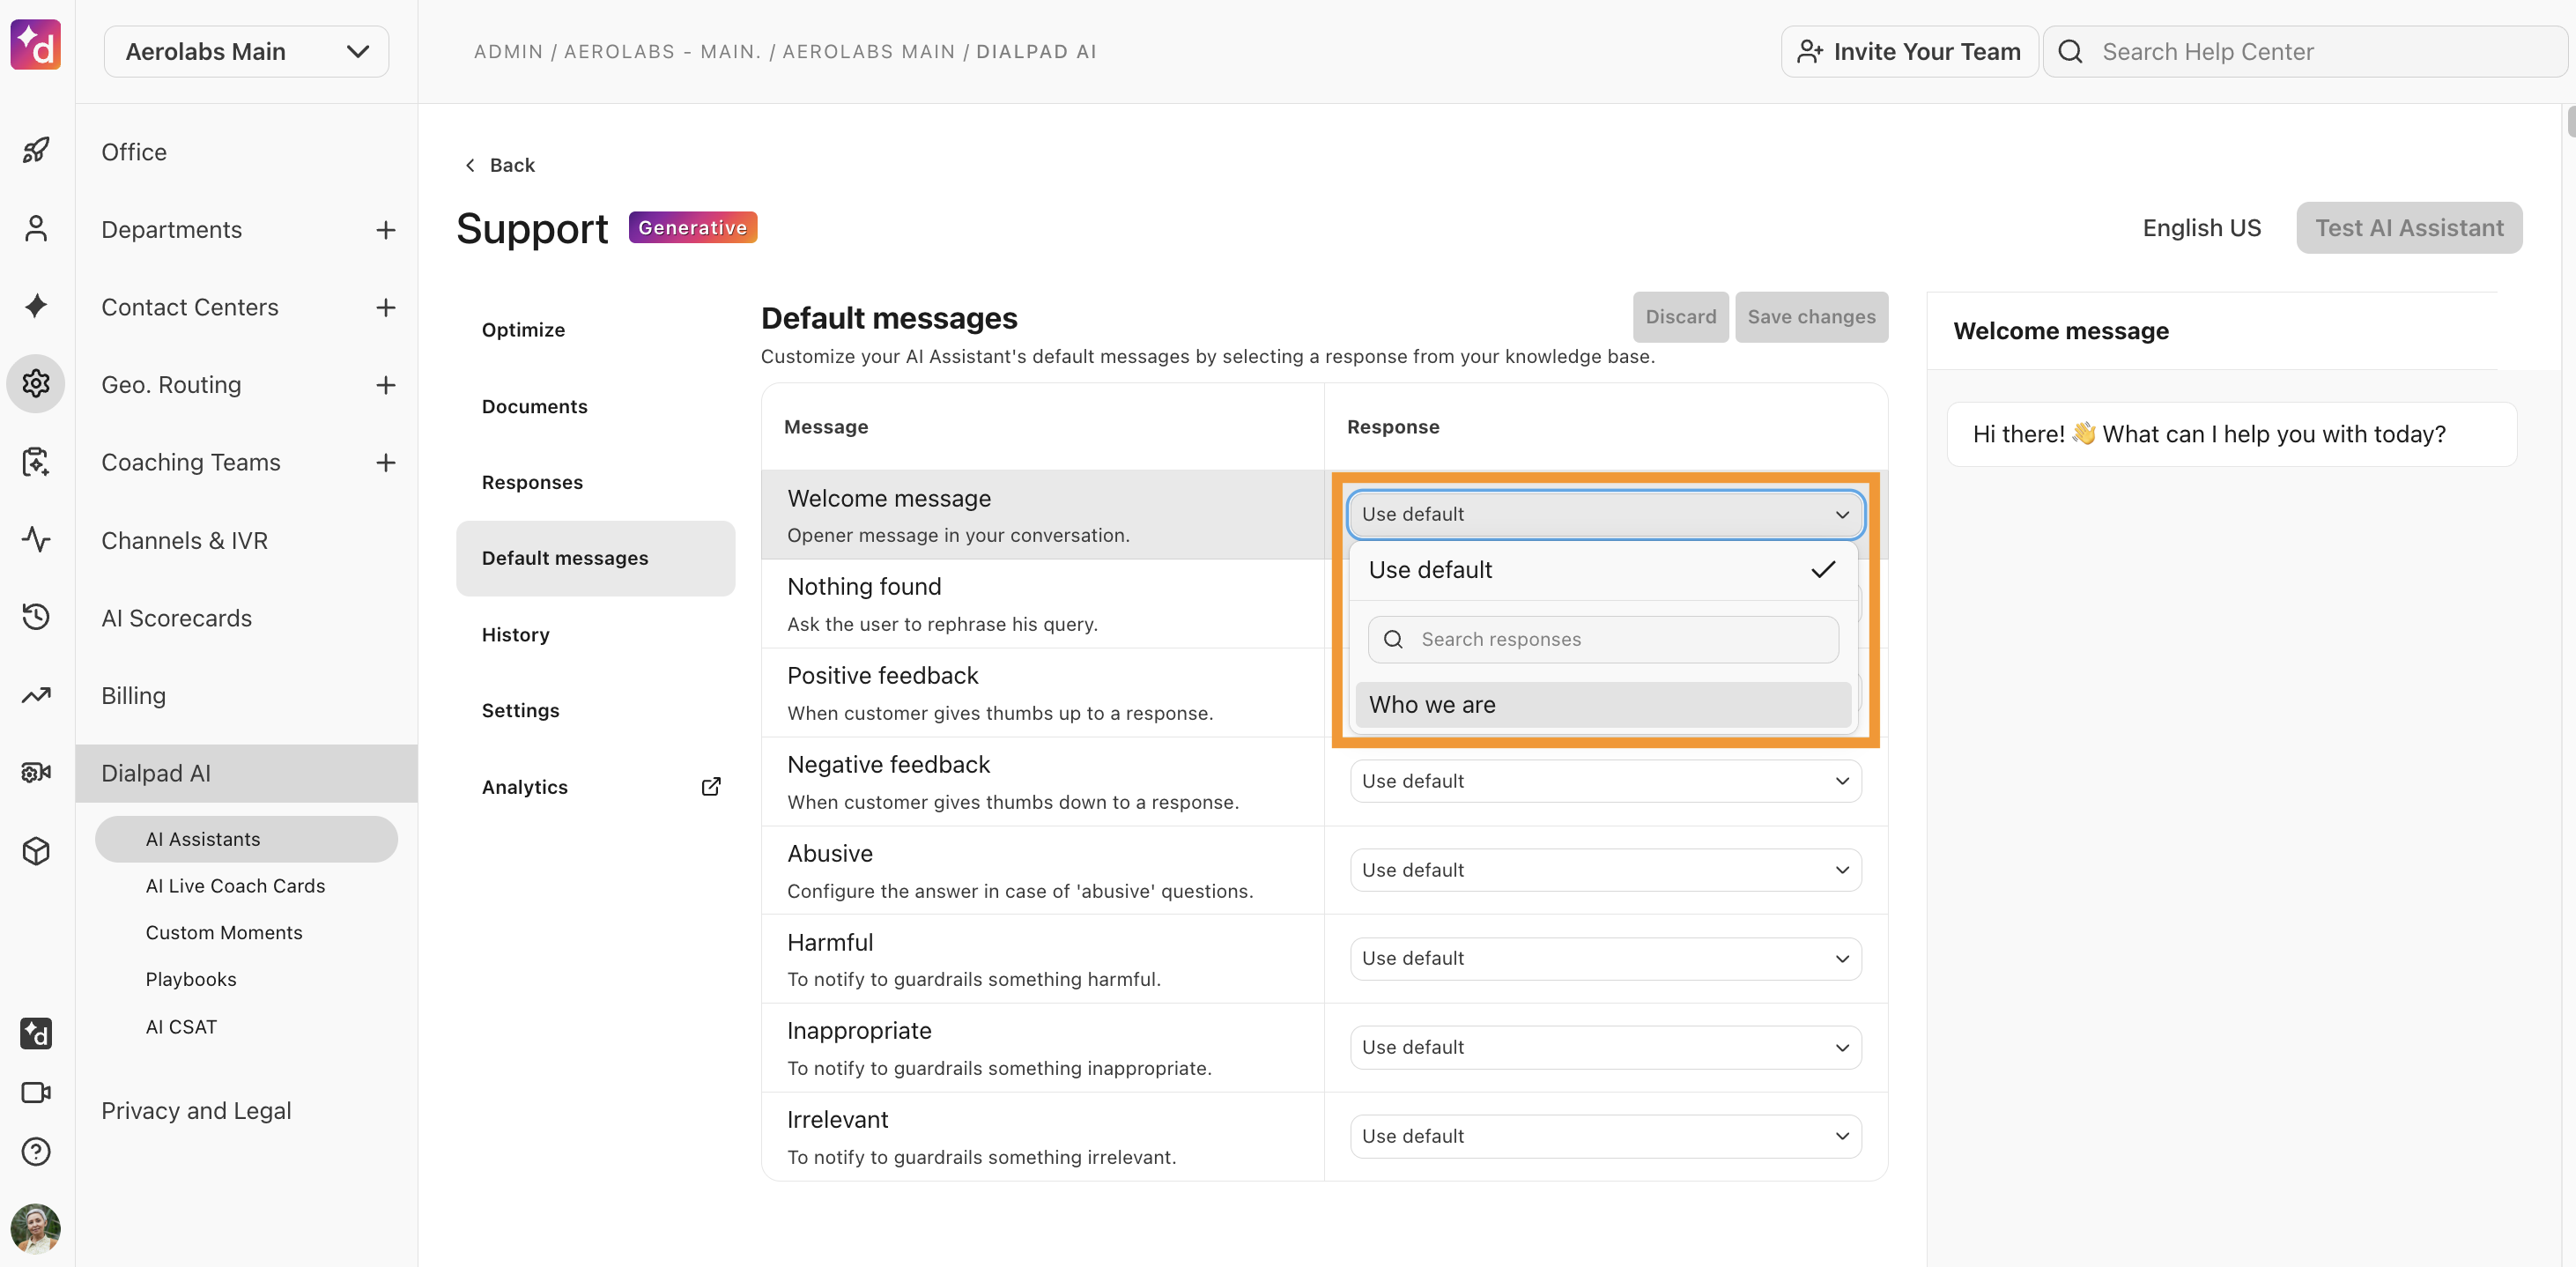
Task: Select the English US language selector
Action: (x=2201, y=228)
